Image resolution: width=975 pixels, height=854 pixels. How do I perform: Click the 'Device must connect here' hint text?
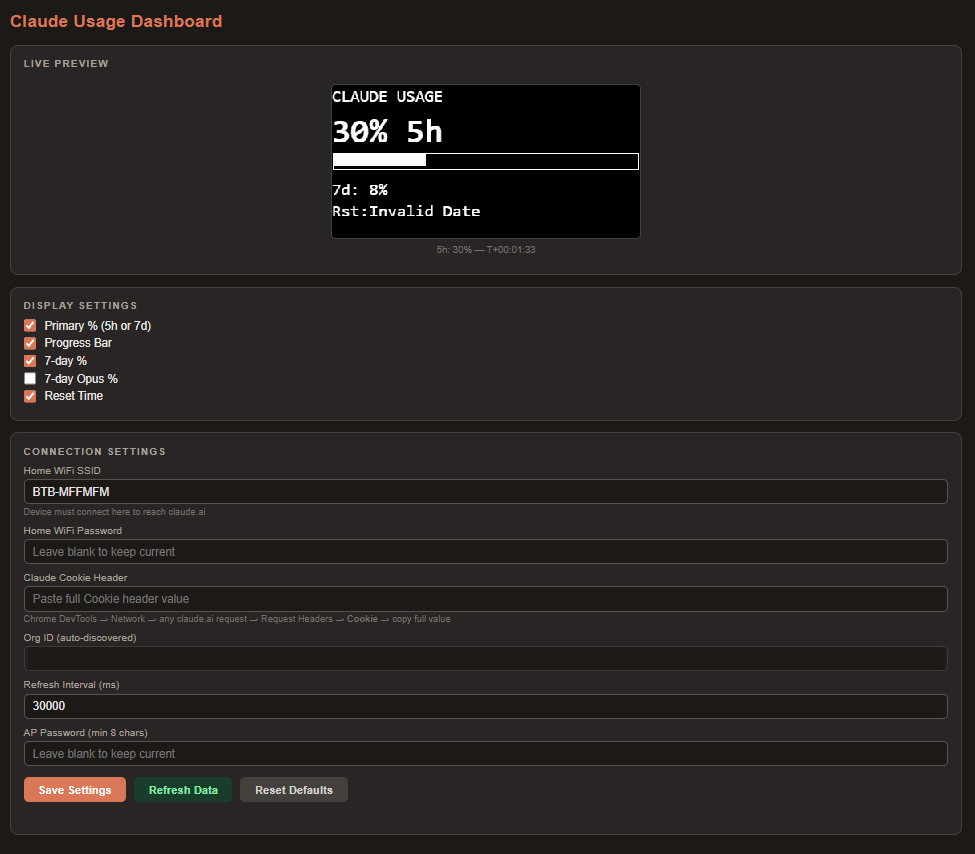tap(114, 512)
